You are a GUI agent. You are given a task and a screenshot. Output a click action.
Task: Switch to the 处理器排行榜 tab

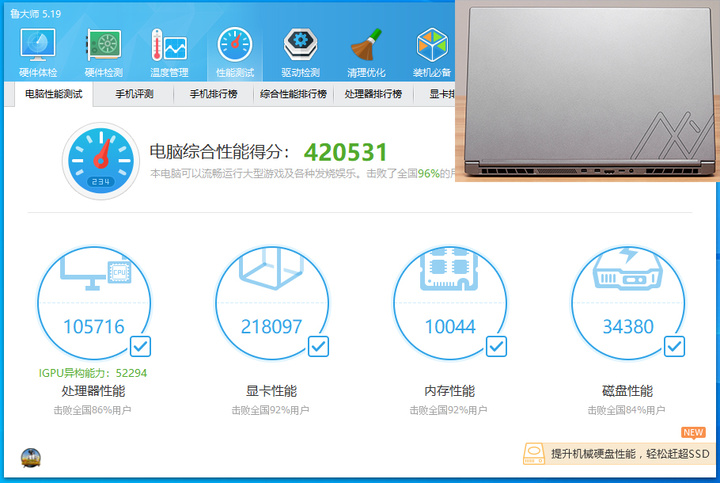pos(373,94)
